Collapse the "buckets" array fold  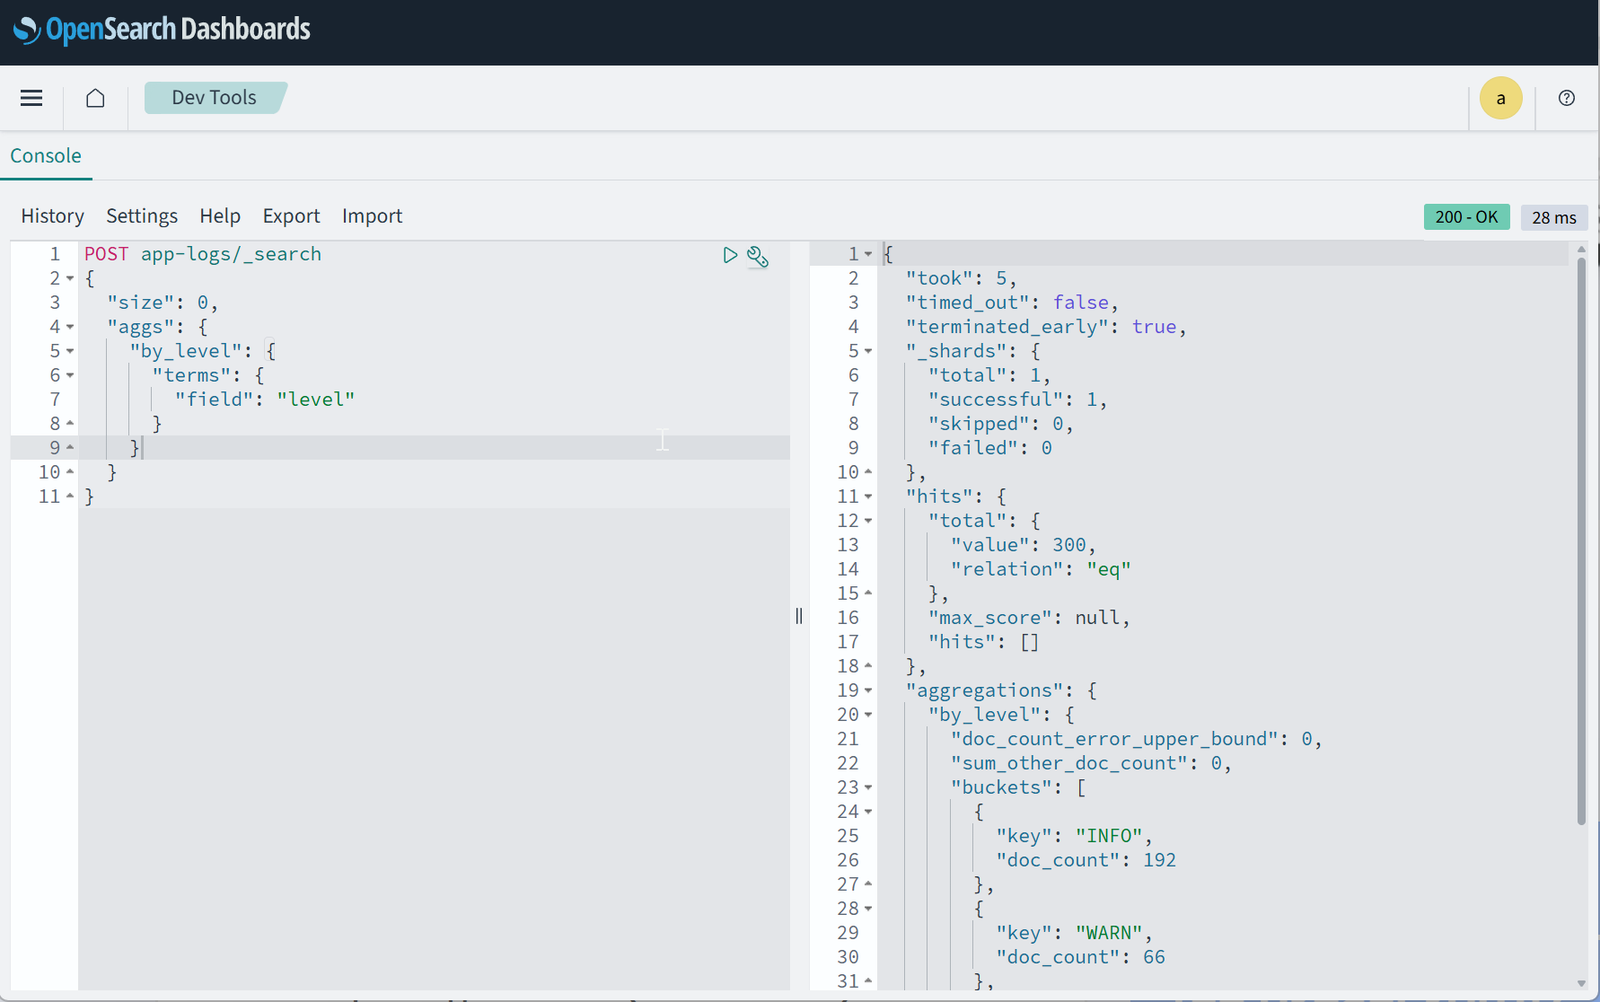tap(868, 788)
